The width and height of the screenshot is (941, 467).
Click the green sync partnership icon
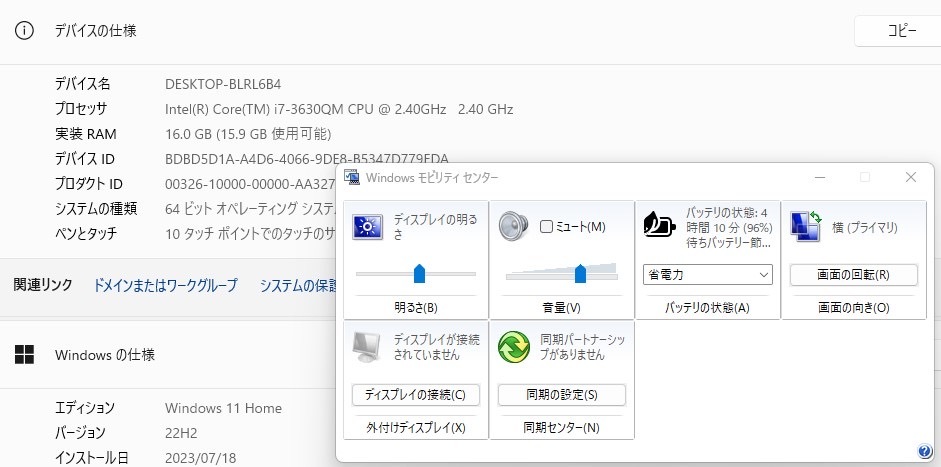pos(514,347)
